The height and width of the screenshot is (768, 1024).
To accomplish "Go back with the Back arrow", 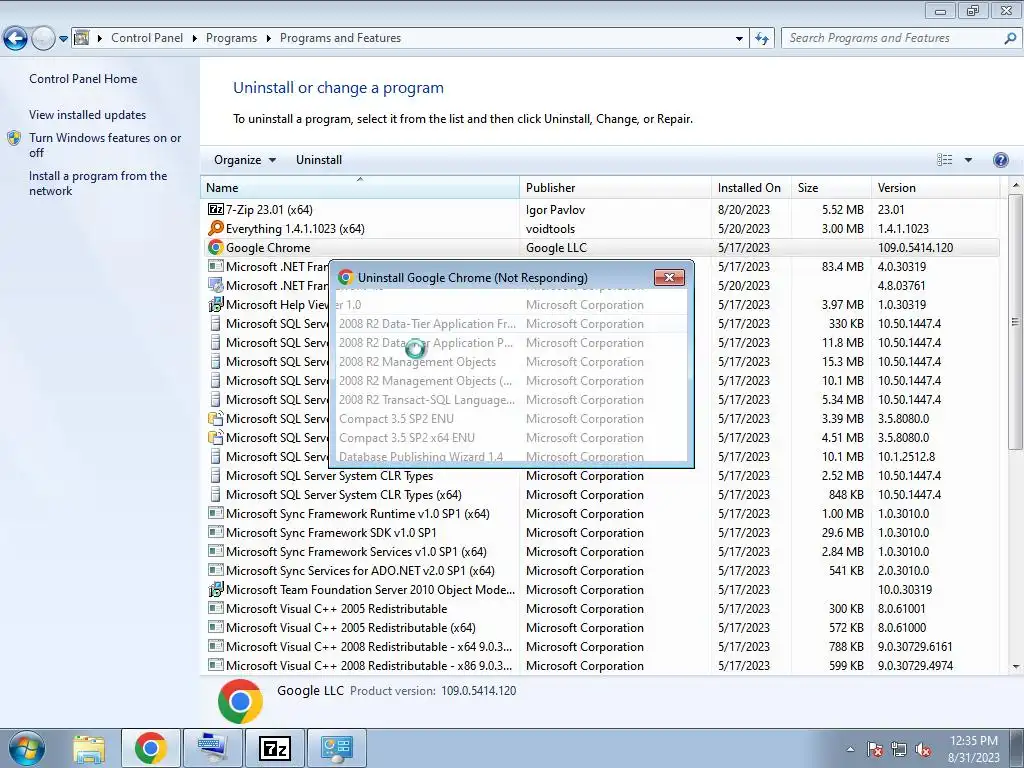I will pyautogui.click(x=15, y=39).
